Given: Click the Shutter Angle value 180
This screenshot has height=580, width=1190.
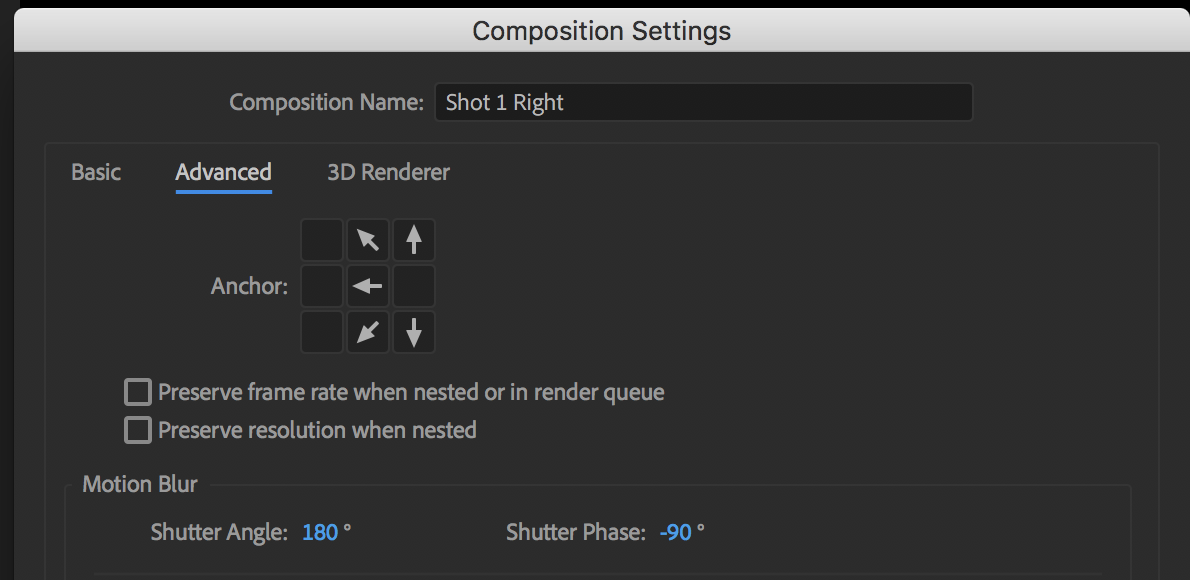Looking at the screenshot, I should (320, 532).
